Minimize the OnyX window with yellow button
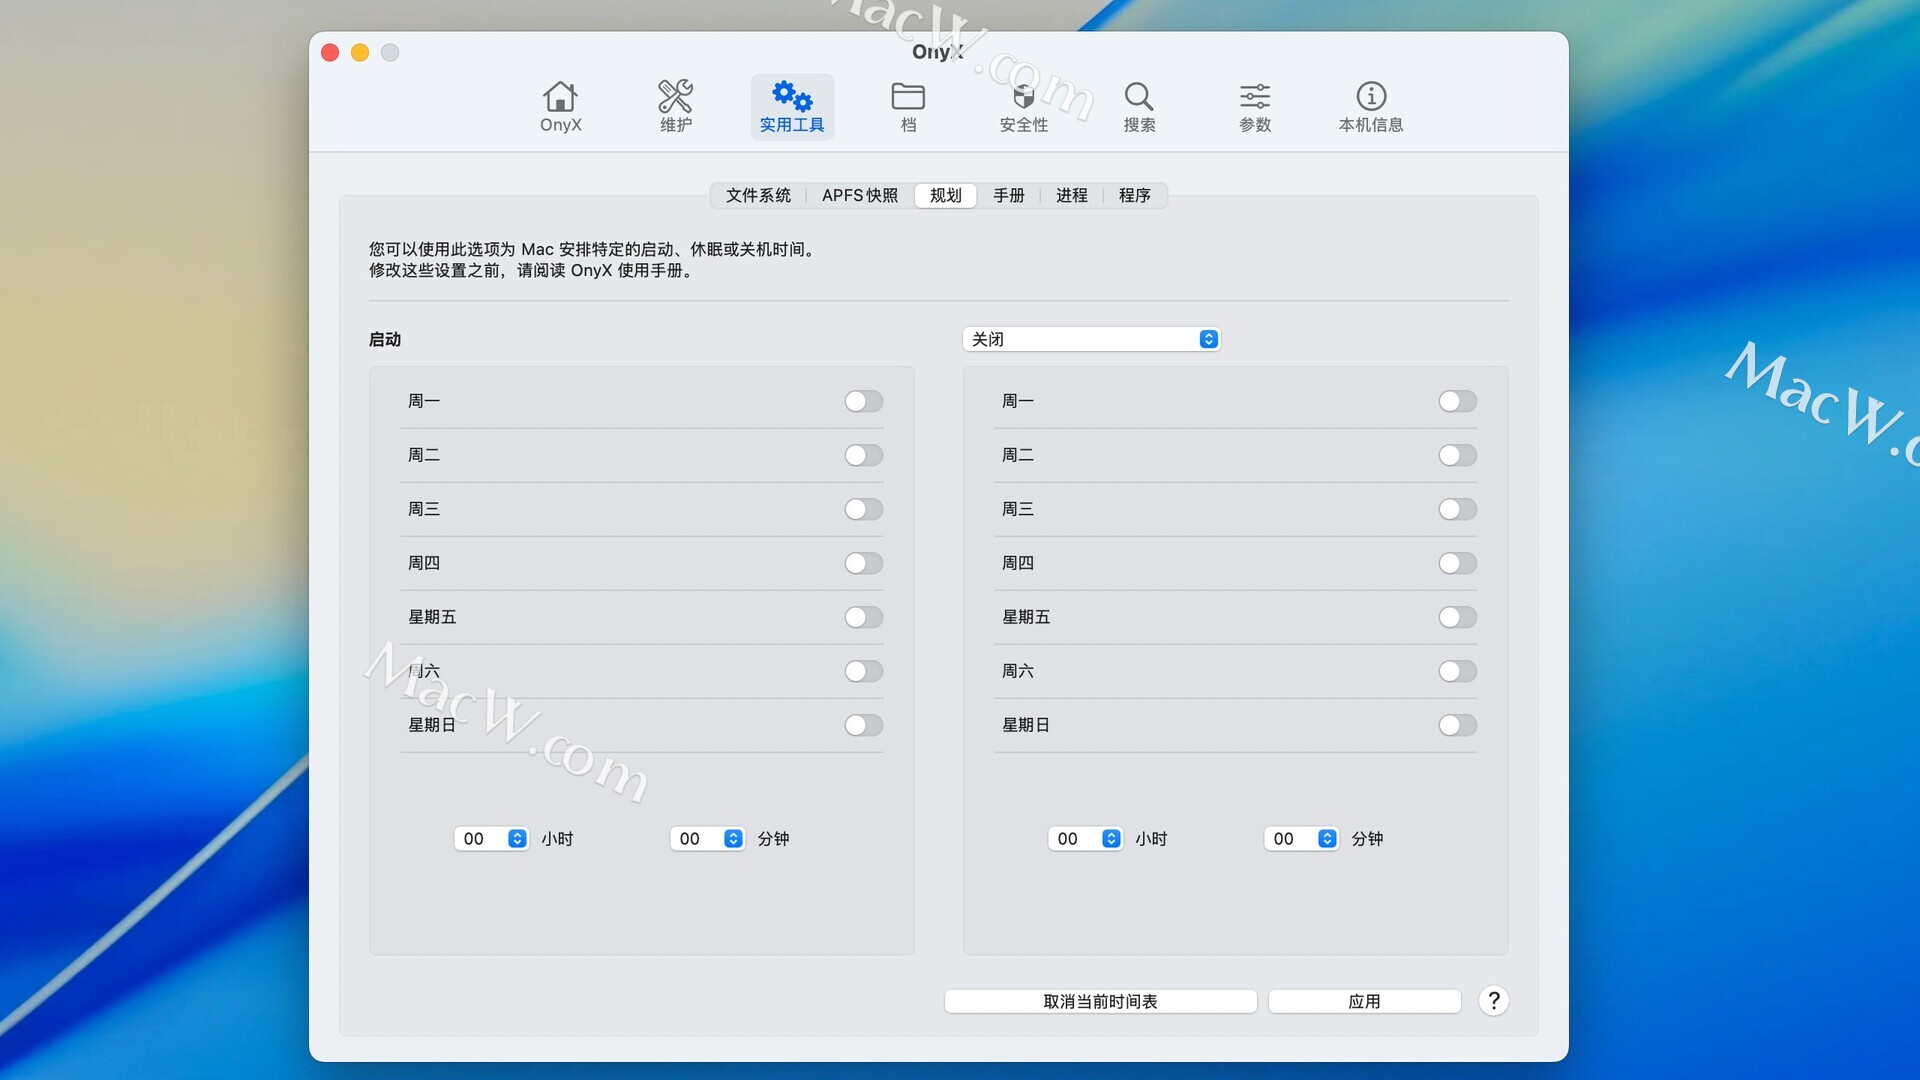This screenshot has width=1920, height=1080. point(360,52)
